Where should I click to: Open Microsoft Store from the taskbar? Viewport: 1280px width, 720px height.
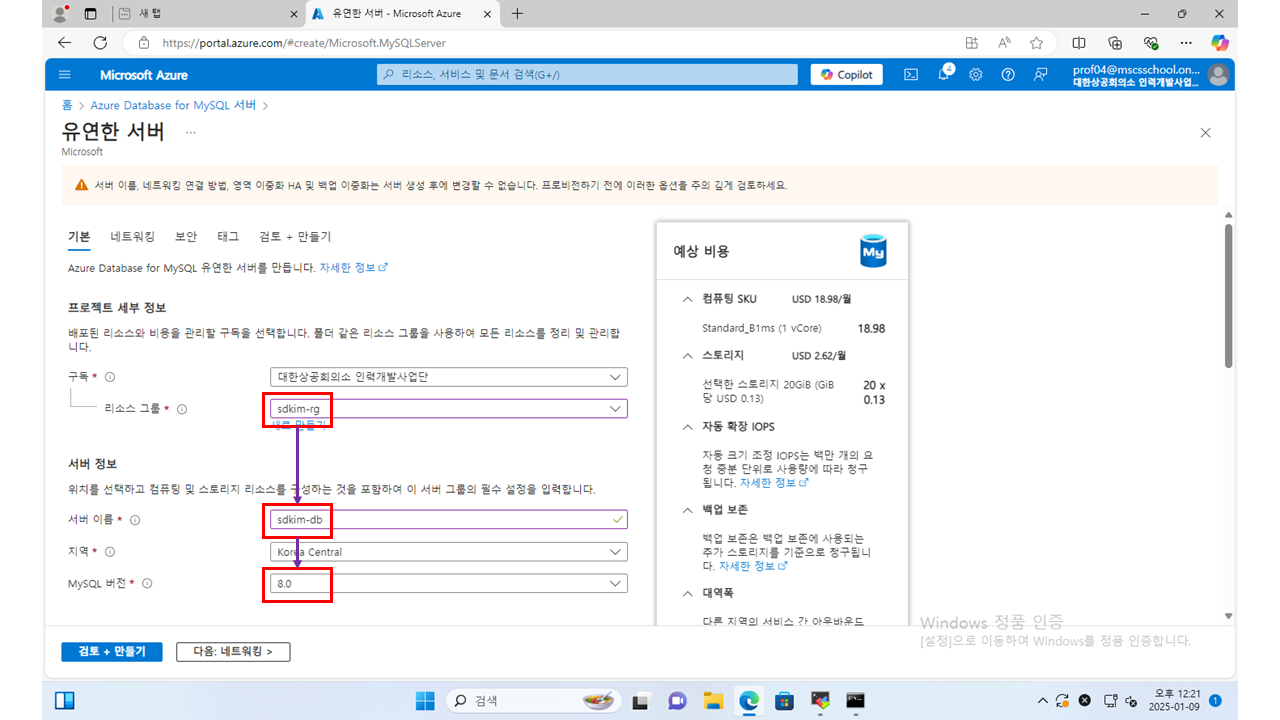(784, 700)
